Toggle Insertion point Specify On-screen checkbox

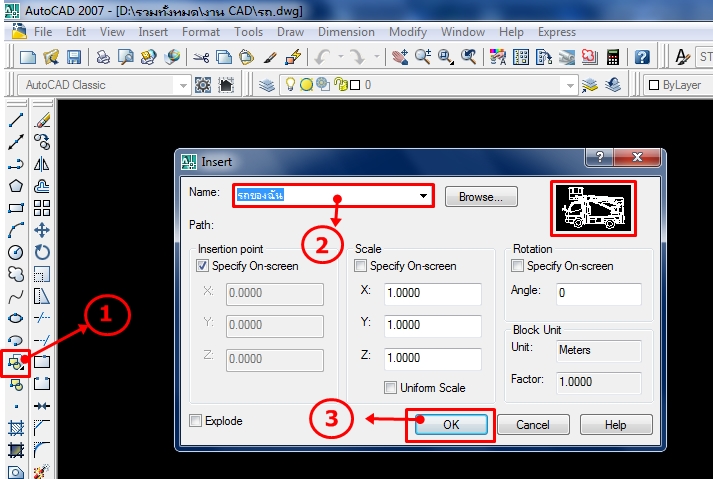[202, 266]
